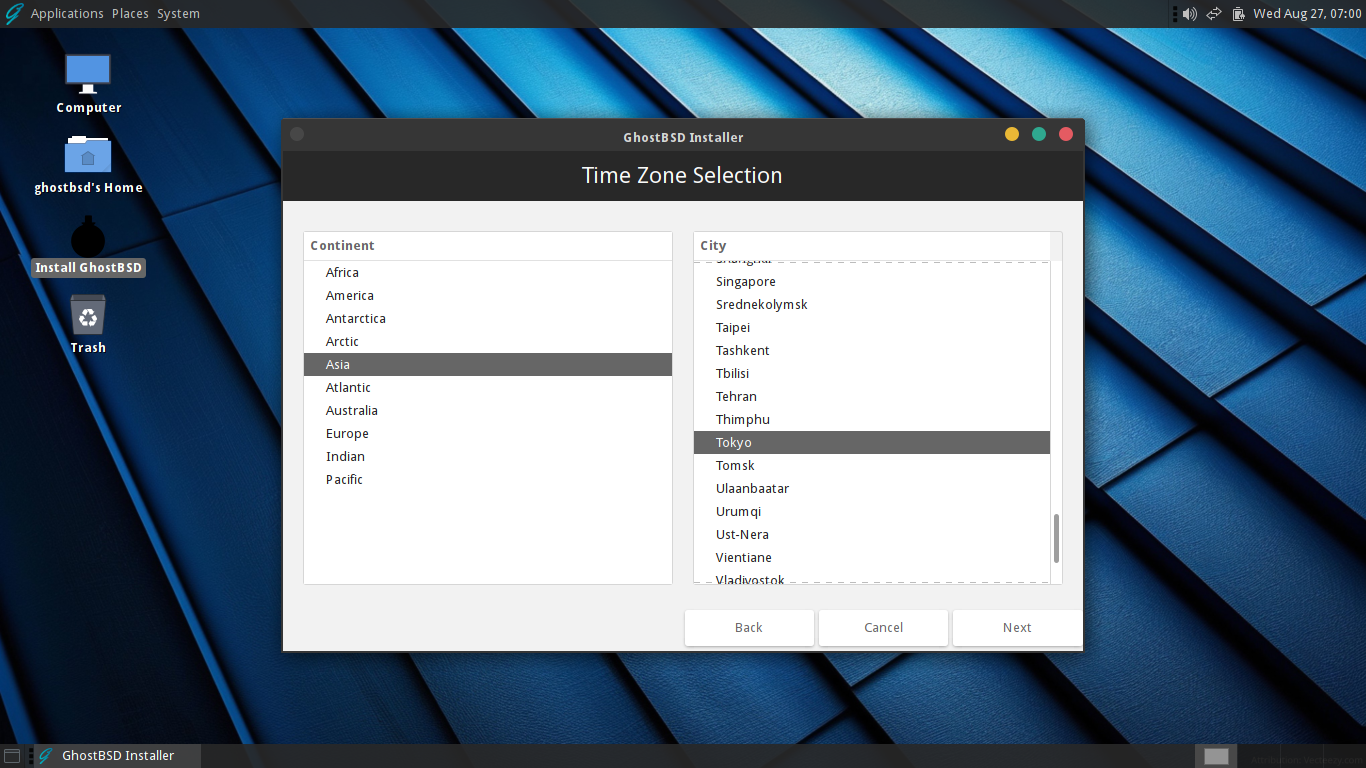Choose Tomsk from the city list
Screen dimensions: 1366x768
tap(872, 466)
